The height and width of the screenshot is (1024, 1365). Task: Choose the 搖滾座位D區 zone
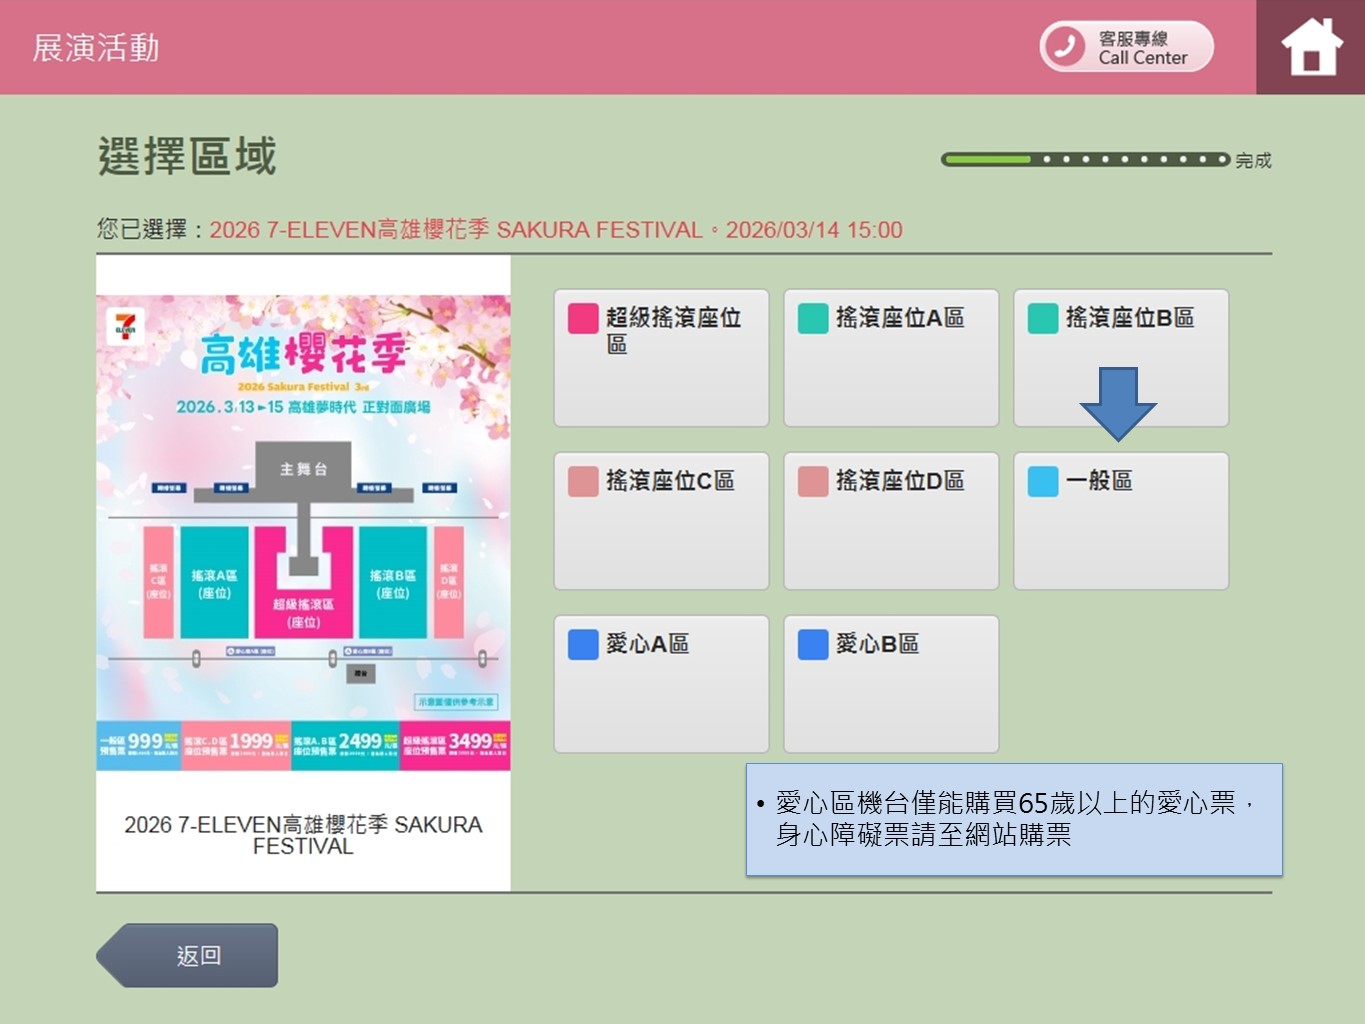pyautogui.click(x=890, y=520)
